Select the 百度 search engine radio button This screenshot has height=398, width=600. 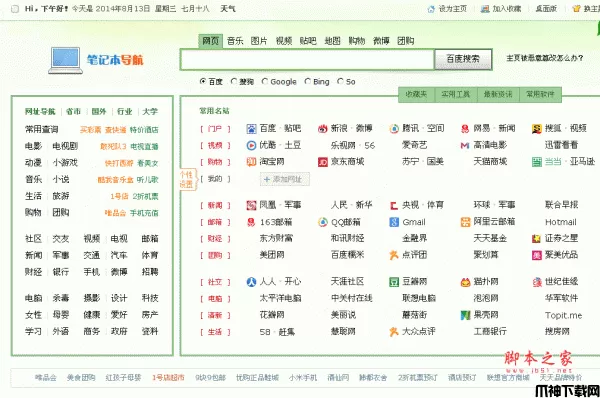[x=203, y=81]
